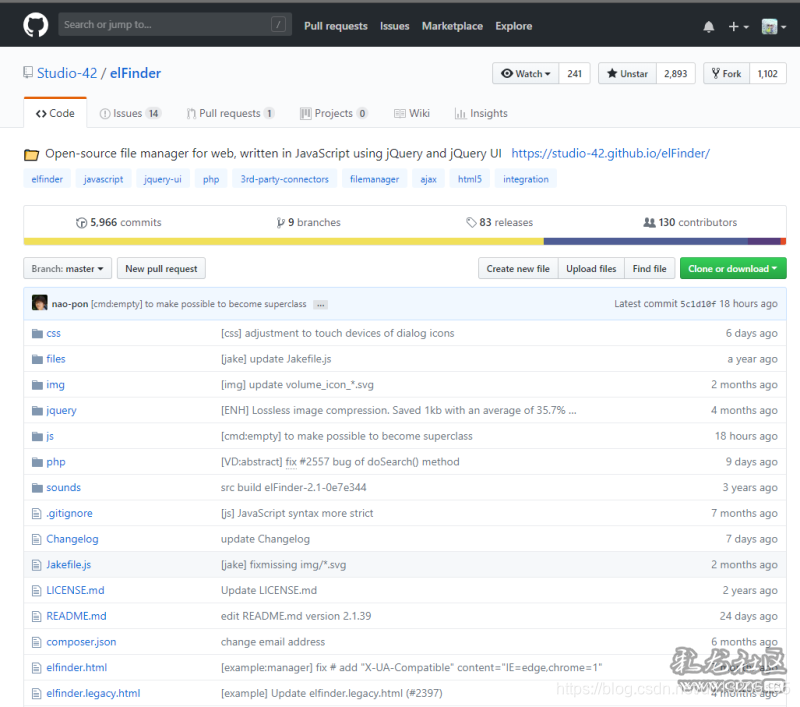Click the blue language bar segment
This screenshot has height=707, width=800.
click(646, 241)
